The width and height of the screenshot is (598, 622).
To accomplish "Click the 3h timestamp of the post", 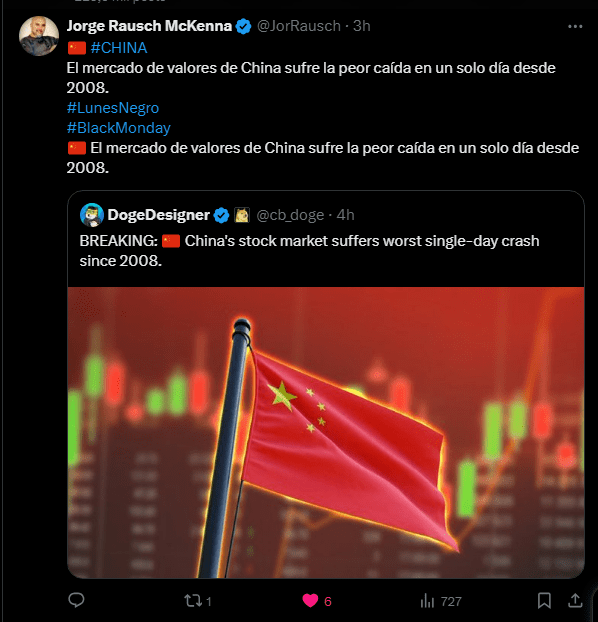I will click(361, 26).
